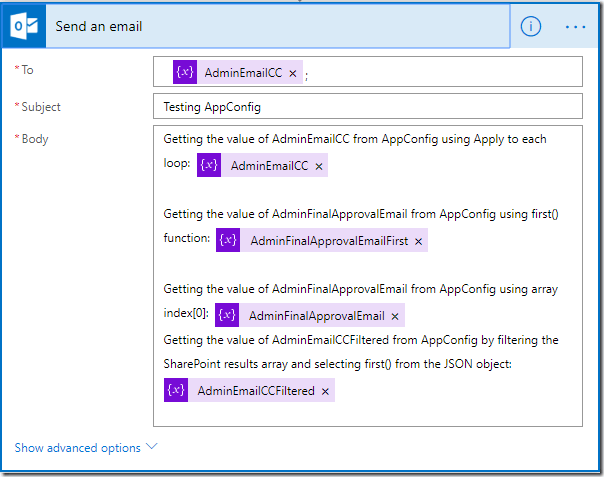Click the AdminFinalApprovalEmailFirst variable icon

pyautogui.click(x=228, y=240)
